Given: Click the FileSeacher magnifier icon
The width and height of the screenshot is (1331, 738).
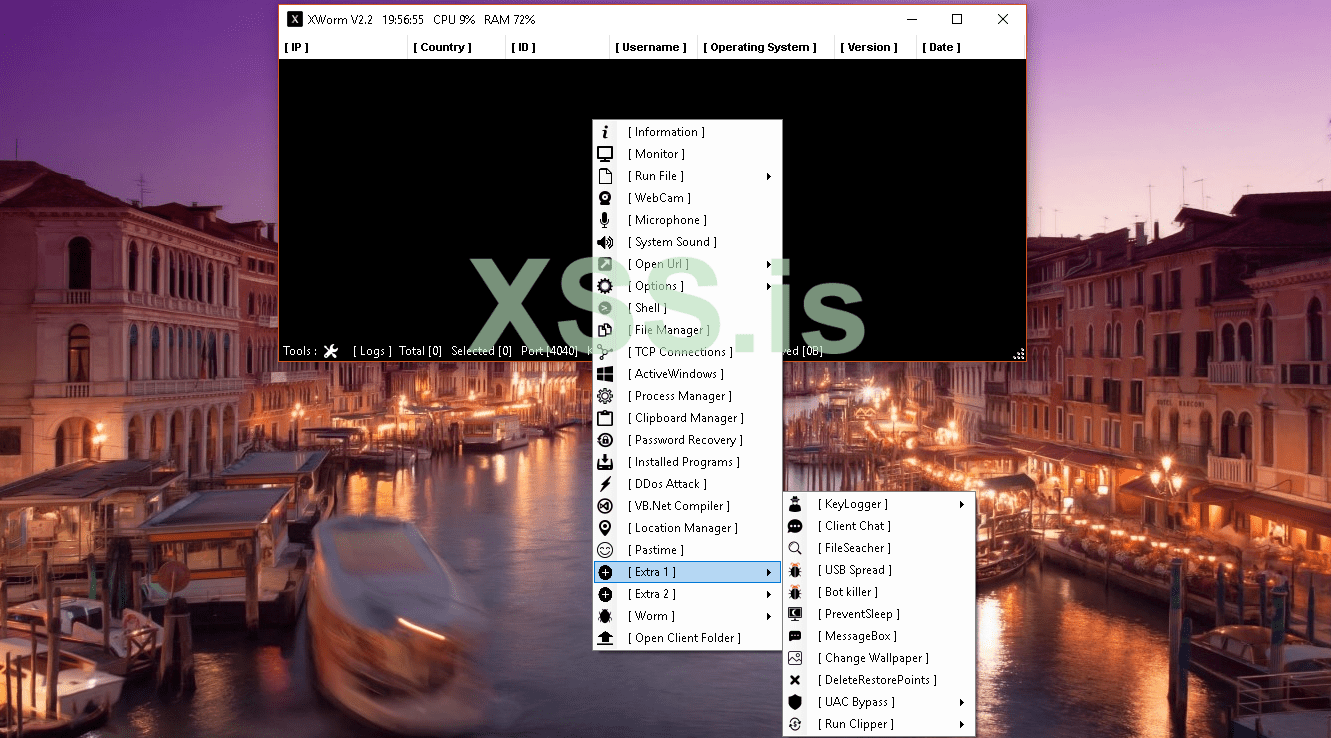Looking at the screenshot, I should point(795,548).
